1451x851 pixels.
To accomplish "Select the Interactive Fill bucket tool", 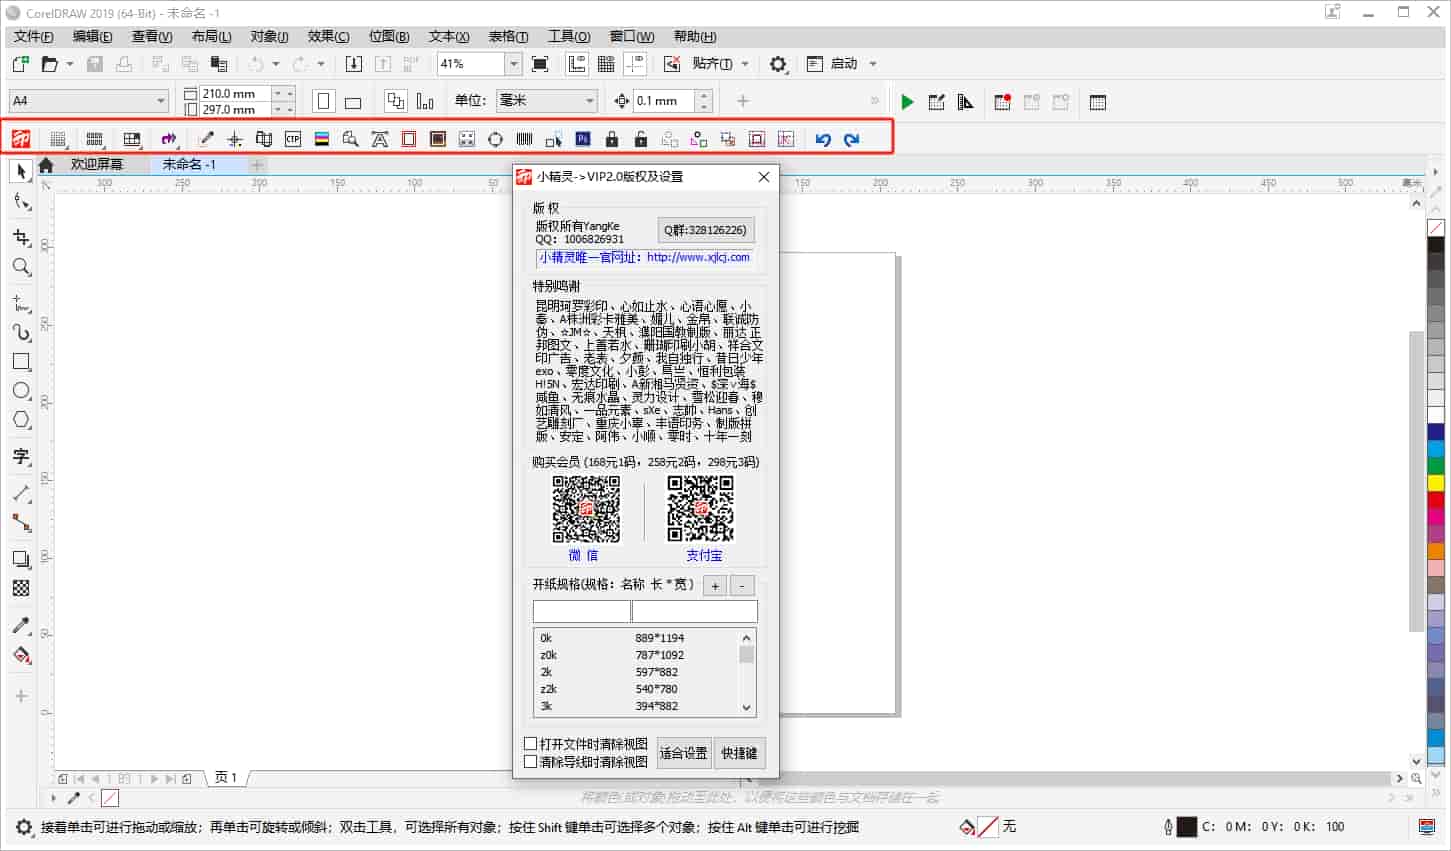I will click(x=21, y=656).
